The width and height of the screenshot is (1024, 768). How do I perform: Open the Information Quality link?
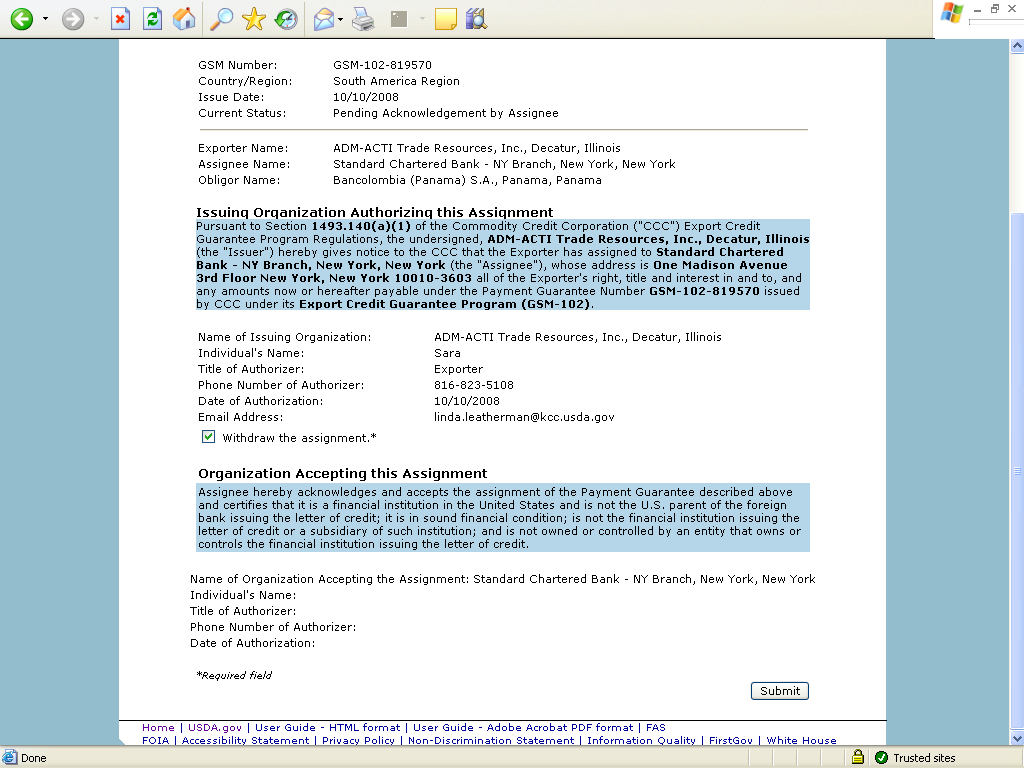[x=641, y=741]
